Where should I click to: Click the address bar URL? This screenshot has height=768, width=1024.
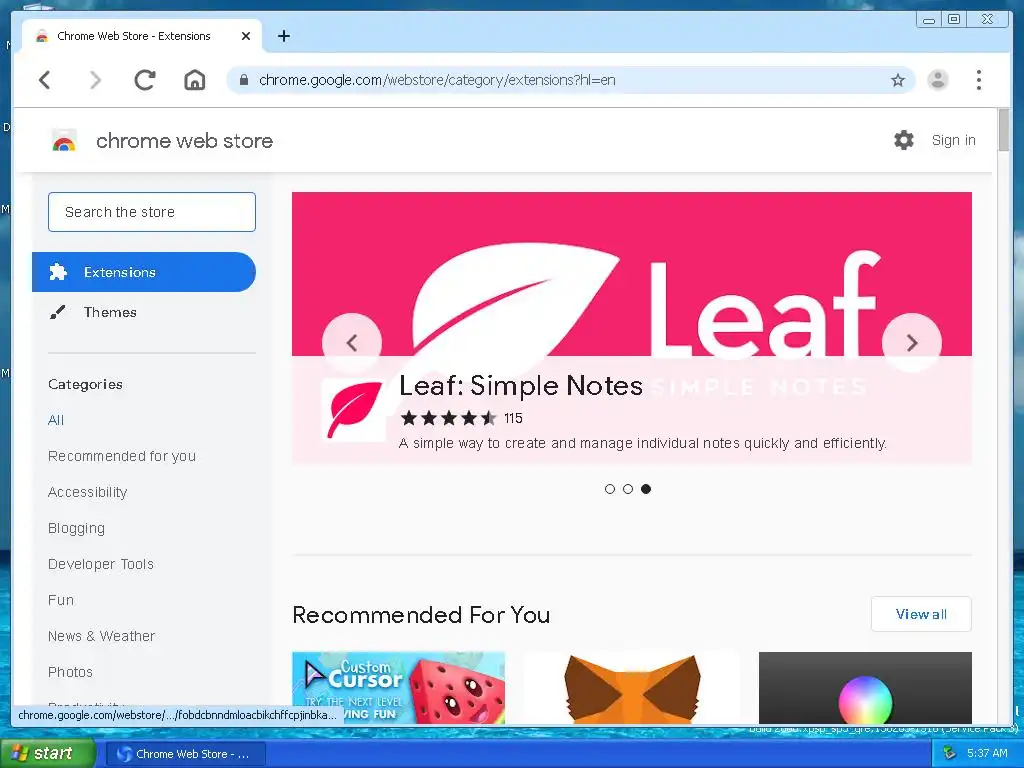pyautogui.click(x=437, y=80)
